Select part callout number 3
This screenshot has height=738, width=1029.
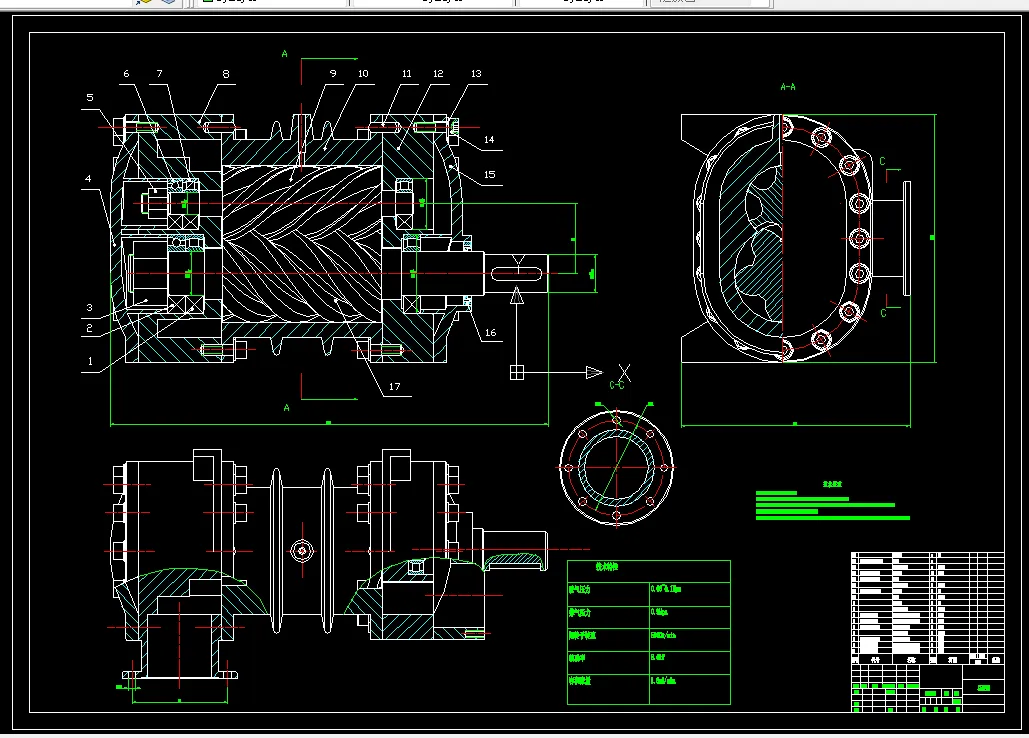click(x=89, y=307)
